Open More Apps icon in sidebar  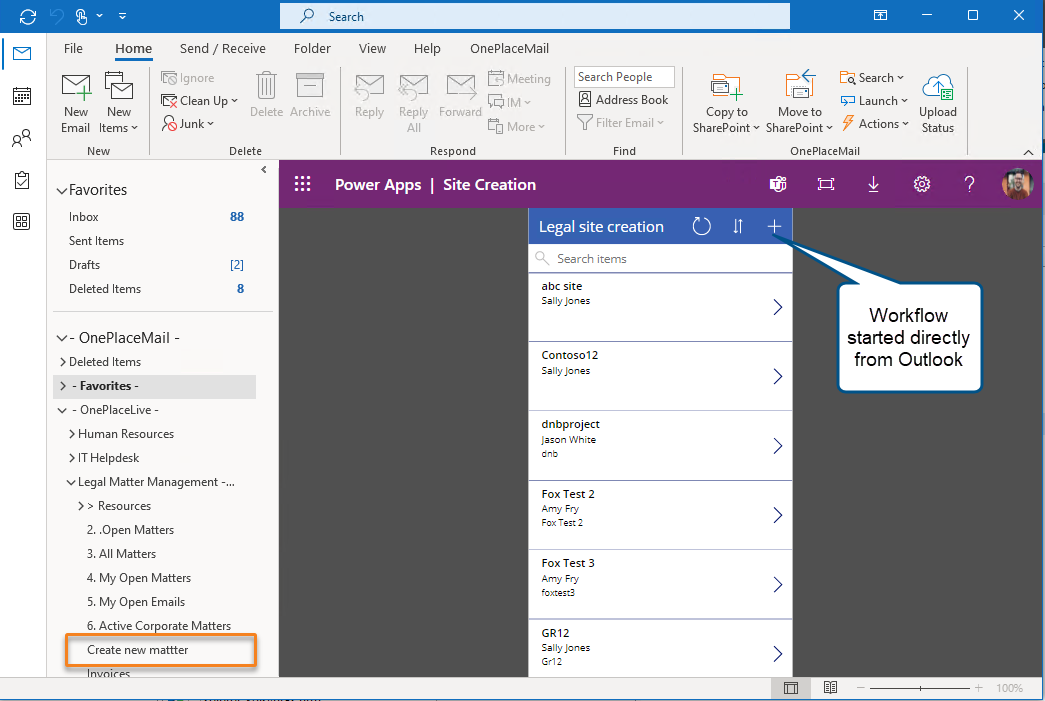tap(22, 221)
